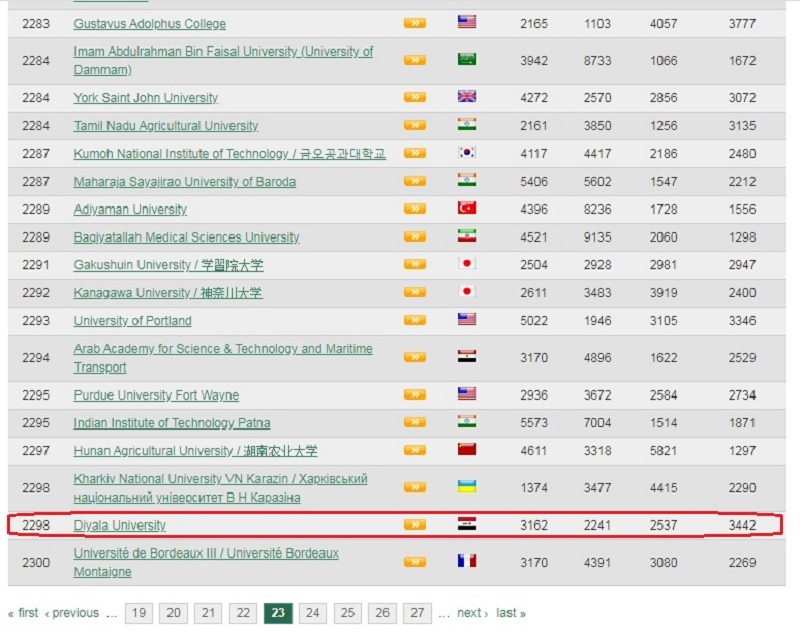The image size is (800, 636).
Task: Go to page 27
Action: click(x=417, y=613)
